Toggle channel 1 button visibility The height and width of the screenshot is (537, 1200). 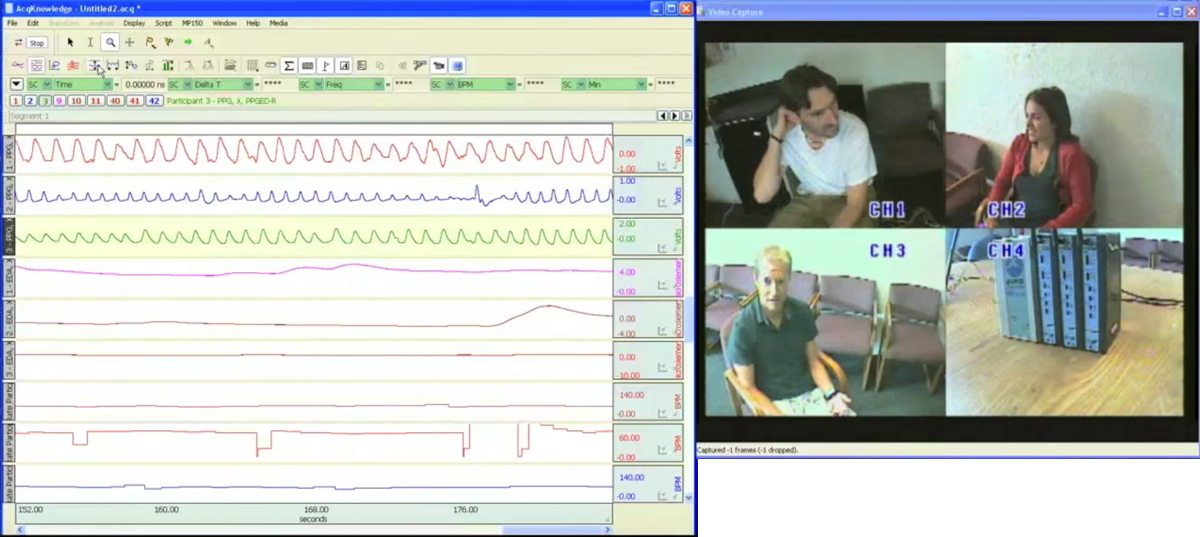[x=16, y=101]
